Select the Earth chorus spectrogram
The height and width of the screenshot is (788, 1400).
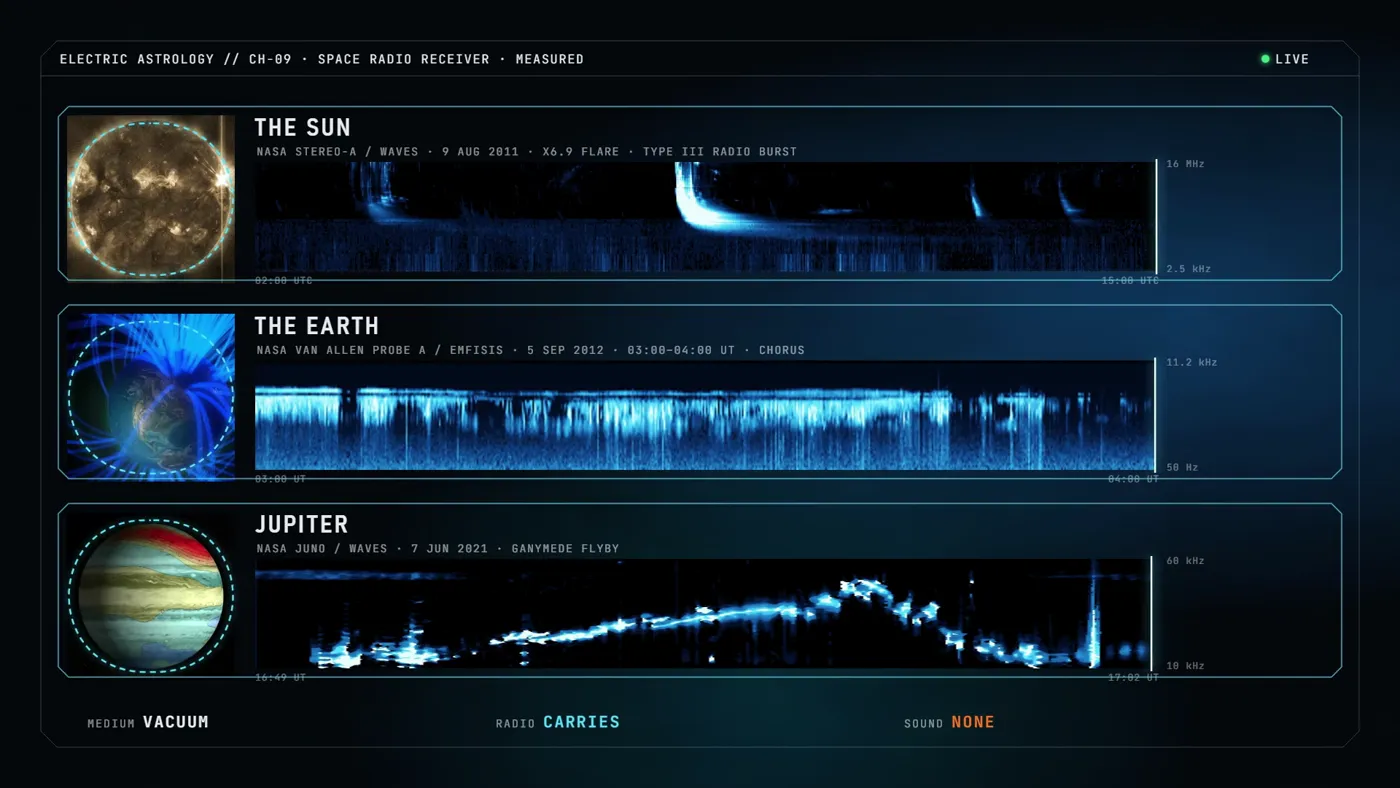pyautogui.click(x=705, y=415)
